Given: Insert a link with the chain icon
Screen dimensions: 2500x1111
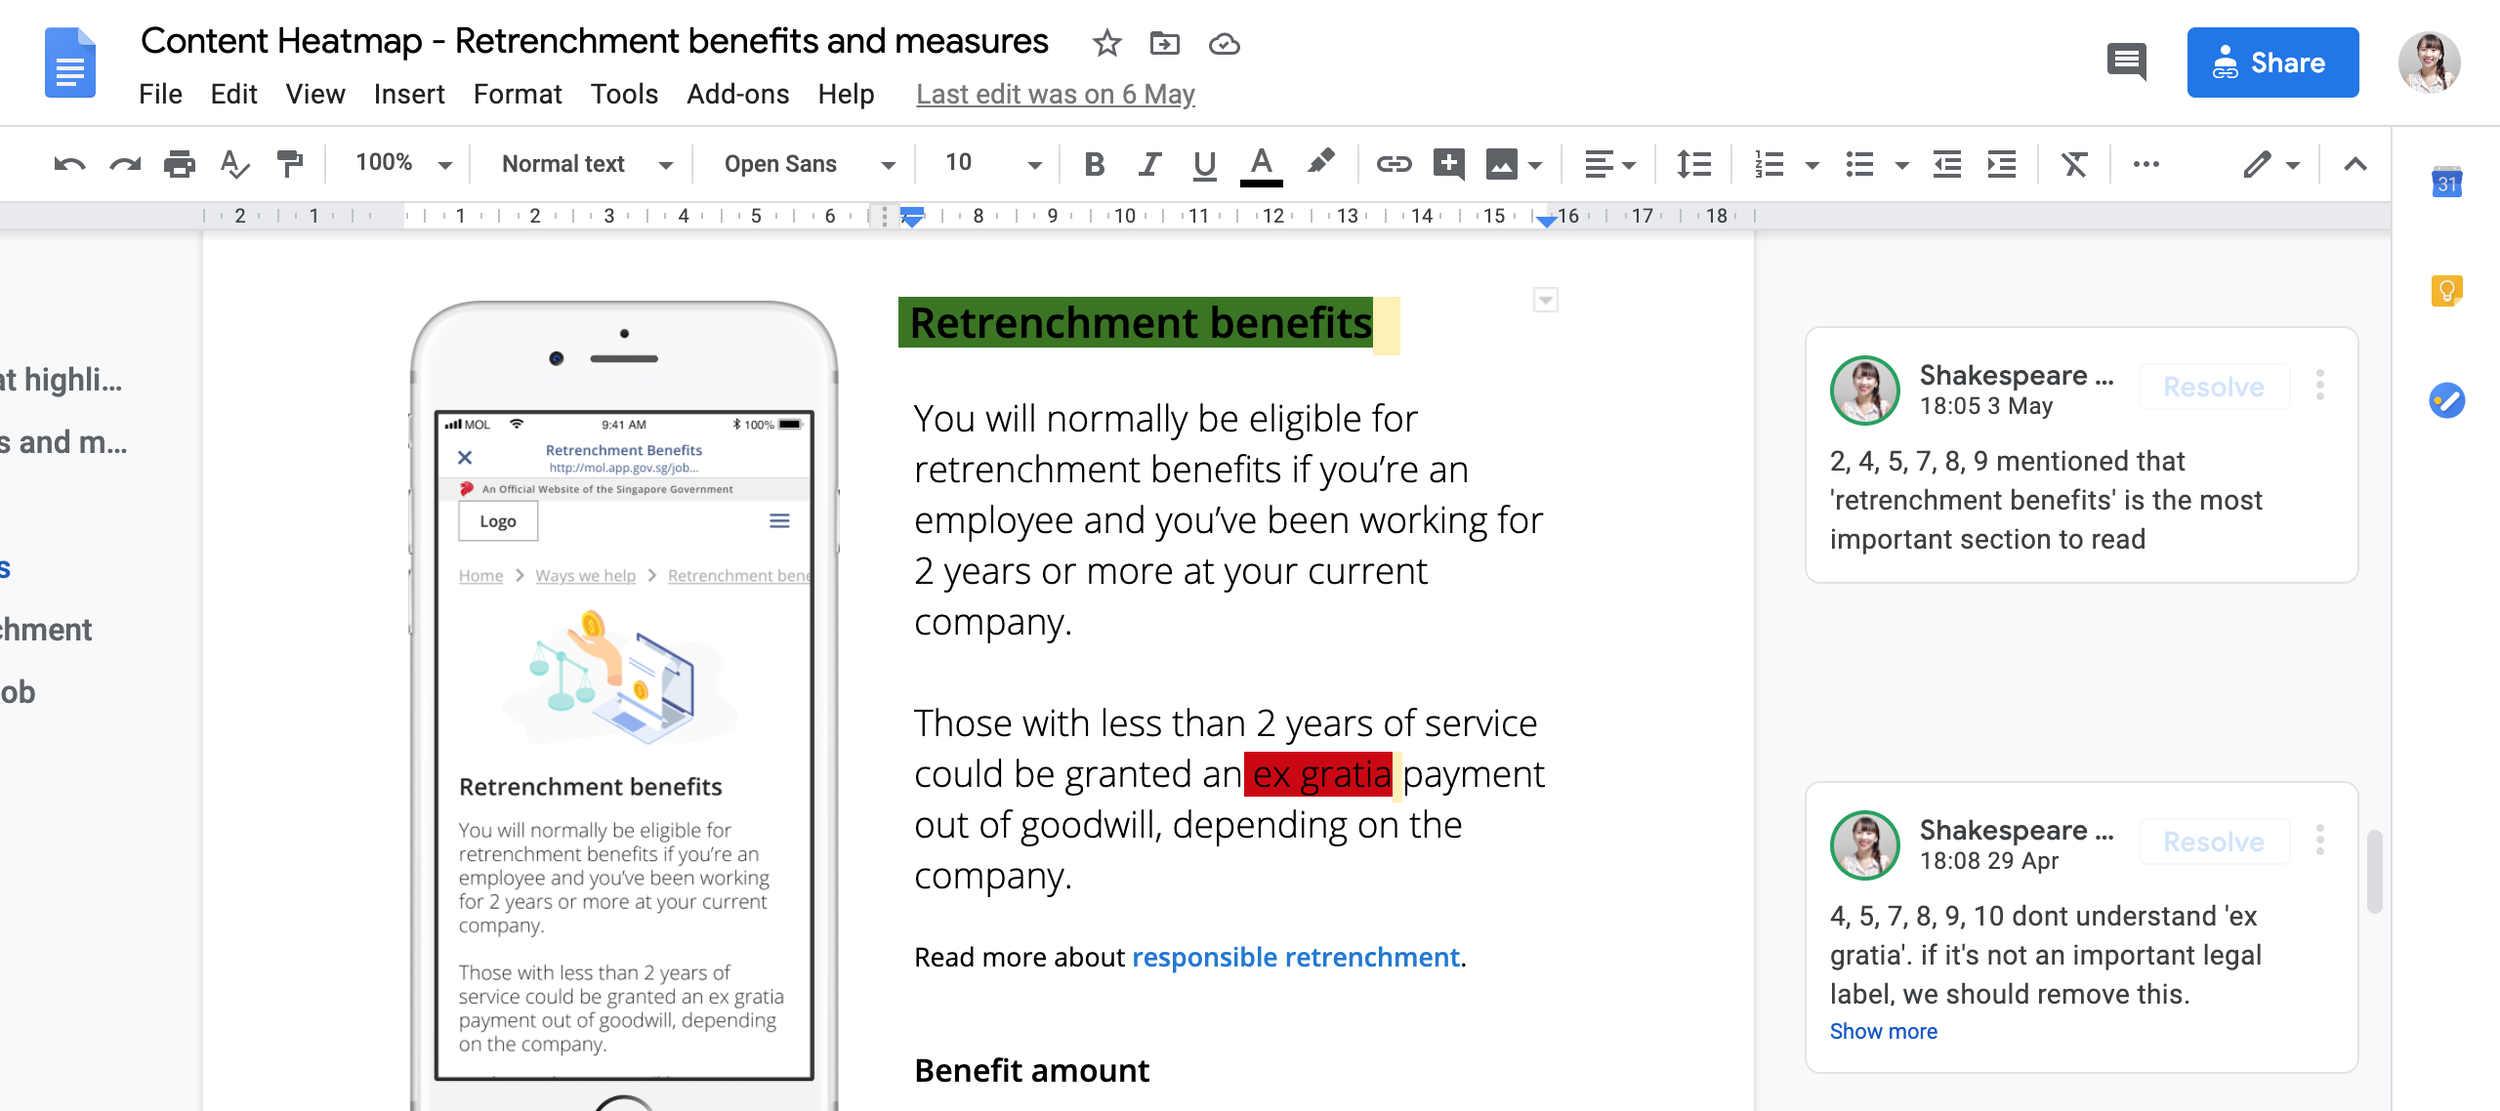Looking at the screenshot, I should point(1393,164).
